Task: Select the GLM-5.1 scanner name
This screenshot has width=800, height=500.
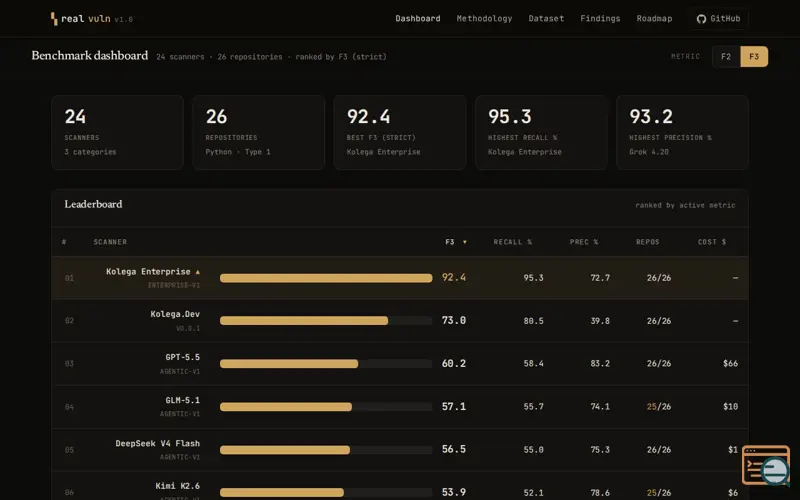Action: click(183, 401)
